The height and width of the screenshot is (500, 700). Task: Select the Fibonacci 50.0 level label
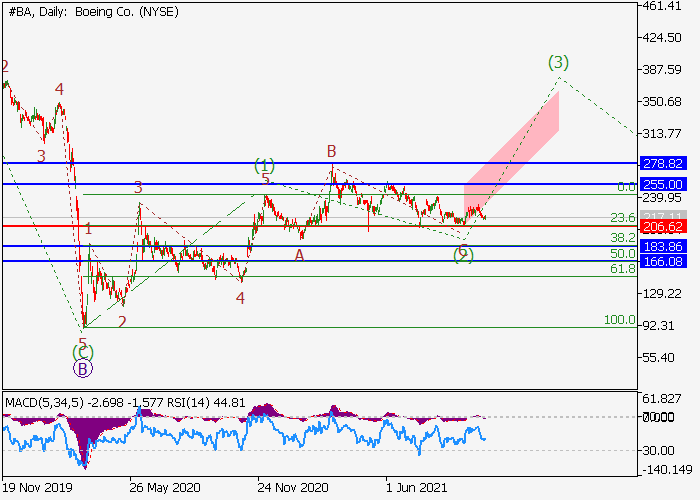click(x=623, y=254)
